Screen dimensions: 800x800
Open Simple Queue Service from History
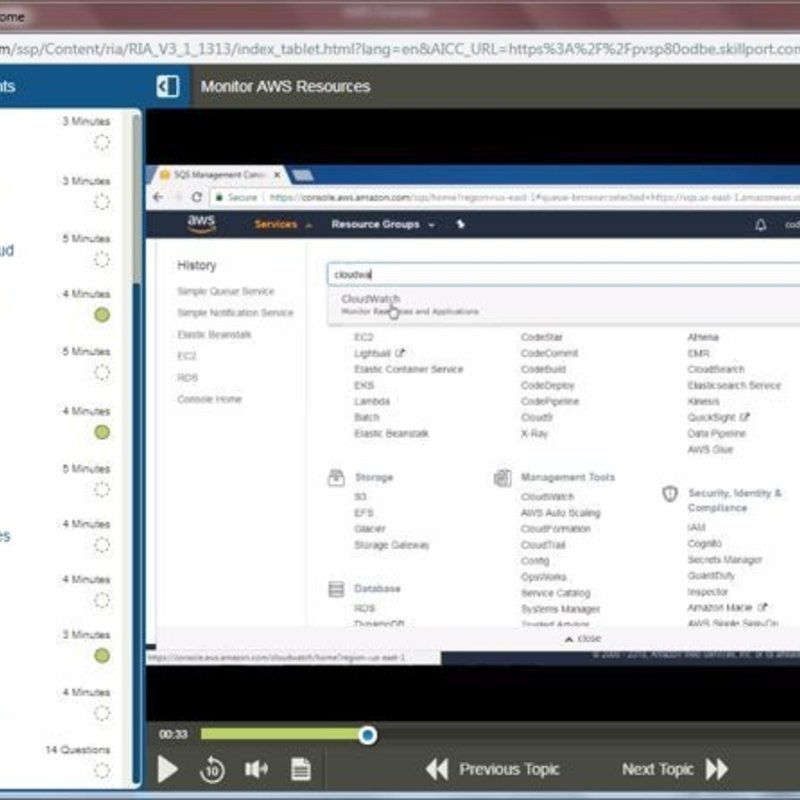click(226, 291)
